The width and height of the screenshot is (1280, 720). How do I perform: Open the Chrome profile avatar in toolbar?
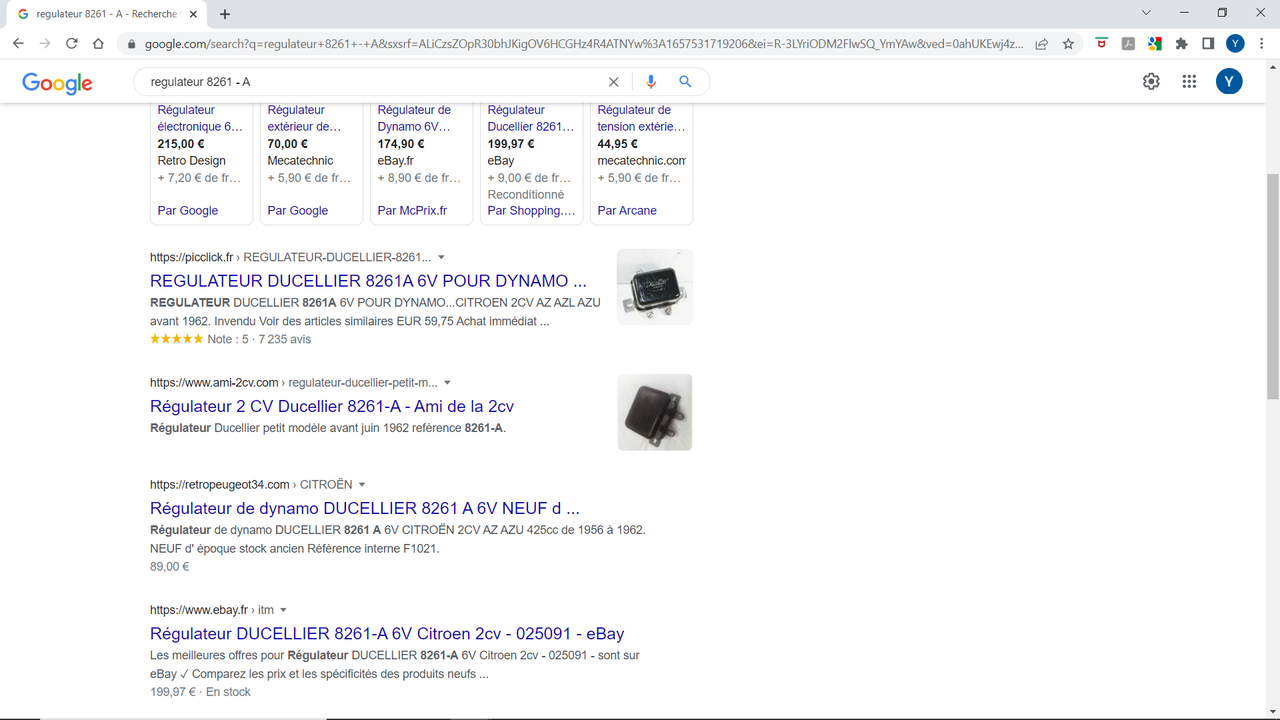click(1235, 44)
